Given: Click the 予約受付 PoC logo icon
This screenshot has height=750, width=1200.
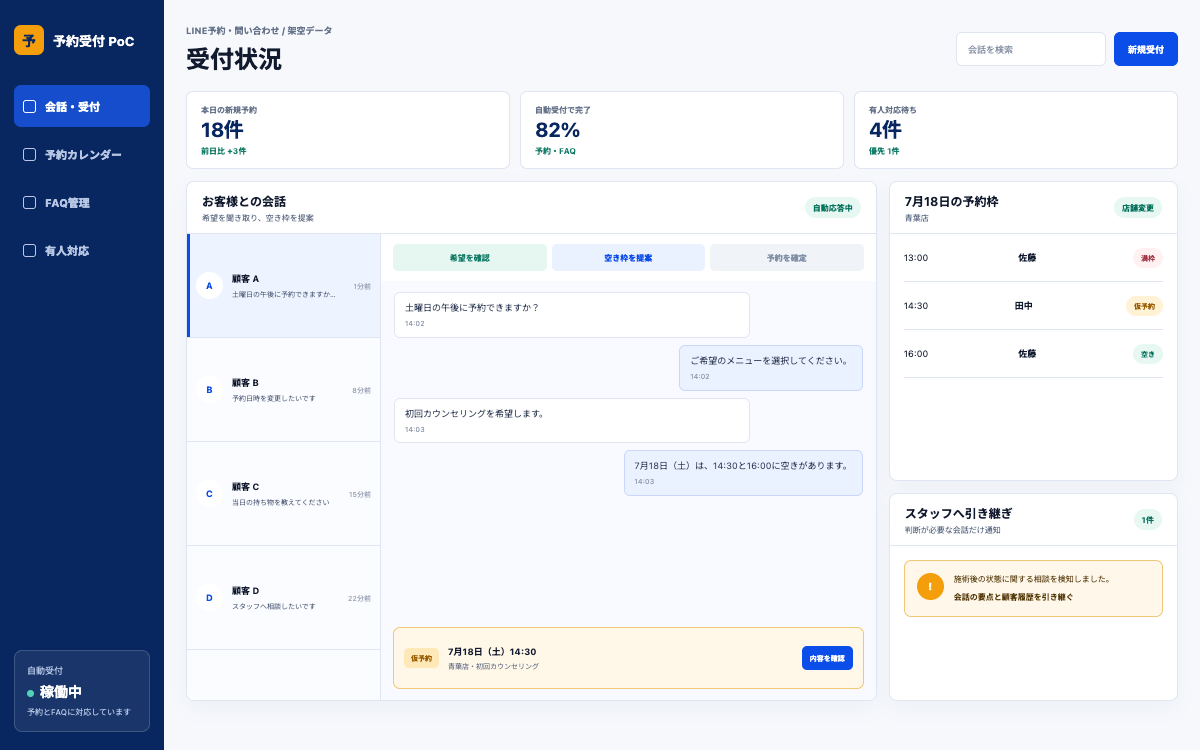Looking at the screenshot, I should pos(29,40).
